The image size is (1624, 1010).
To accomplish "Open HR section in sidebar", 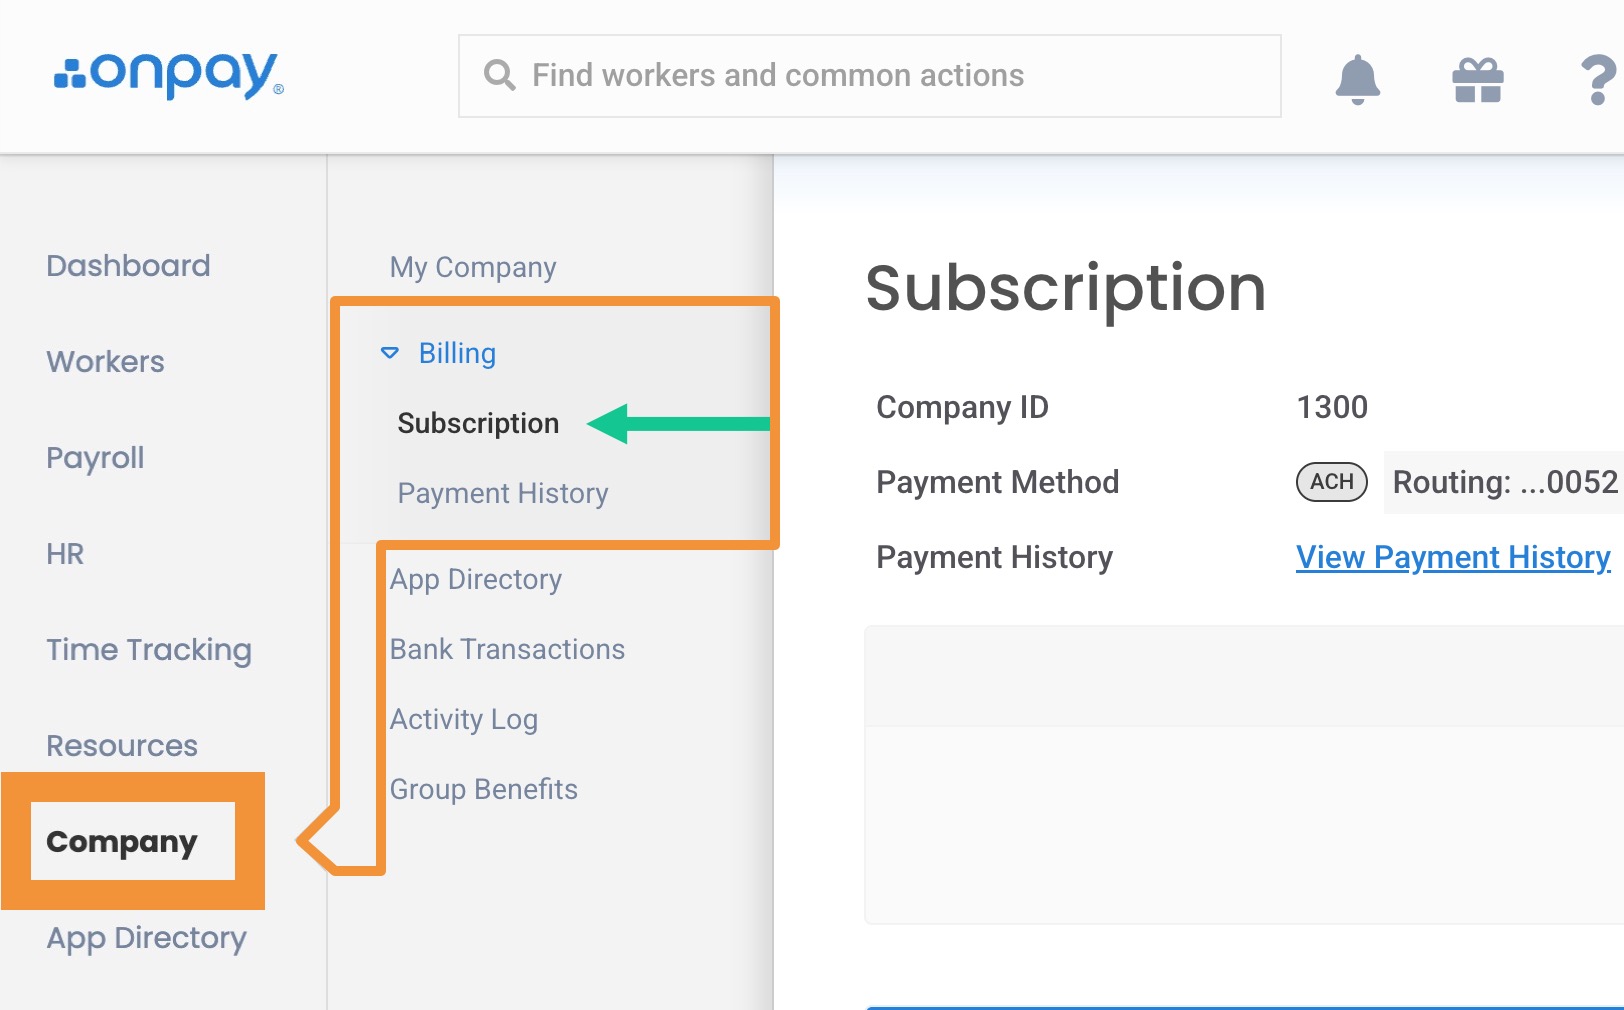I will 65,554.
